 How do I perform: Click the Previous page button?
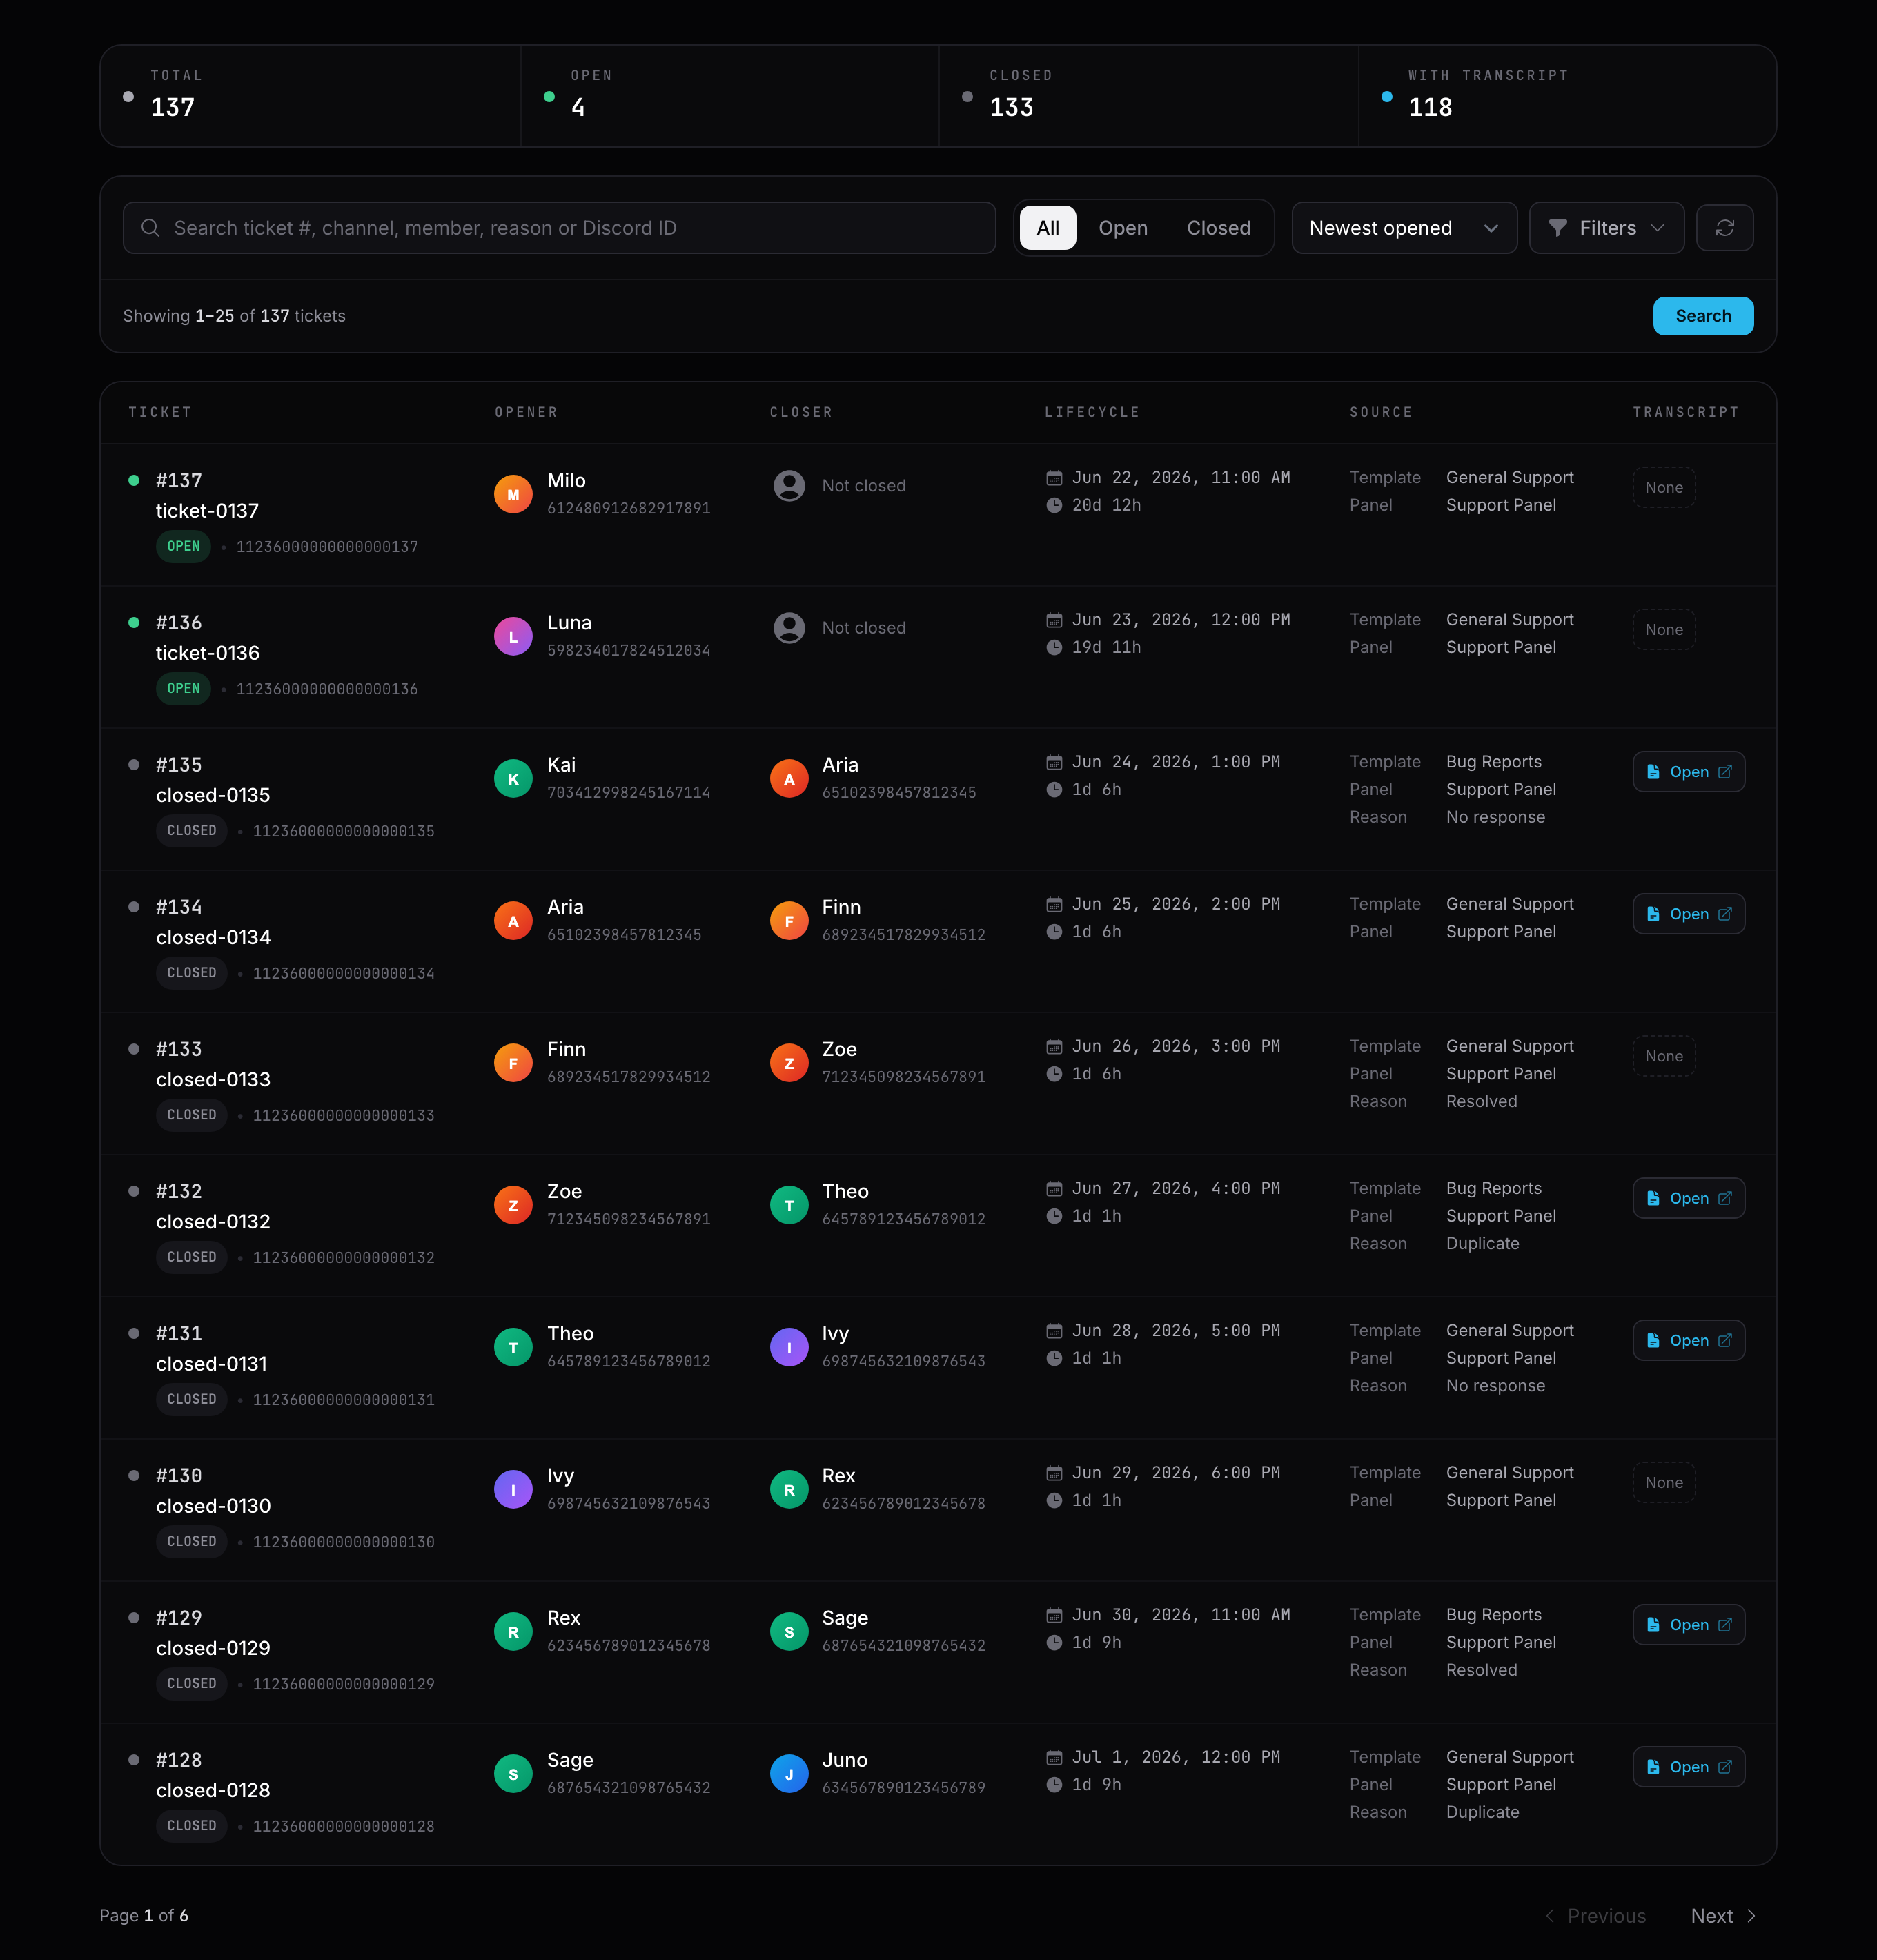1595,1916
